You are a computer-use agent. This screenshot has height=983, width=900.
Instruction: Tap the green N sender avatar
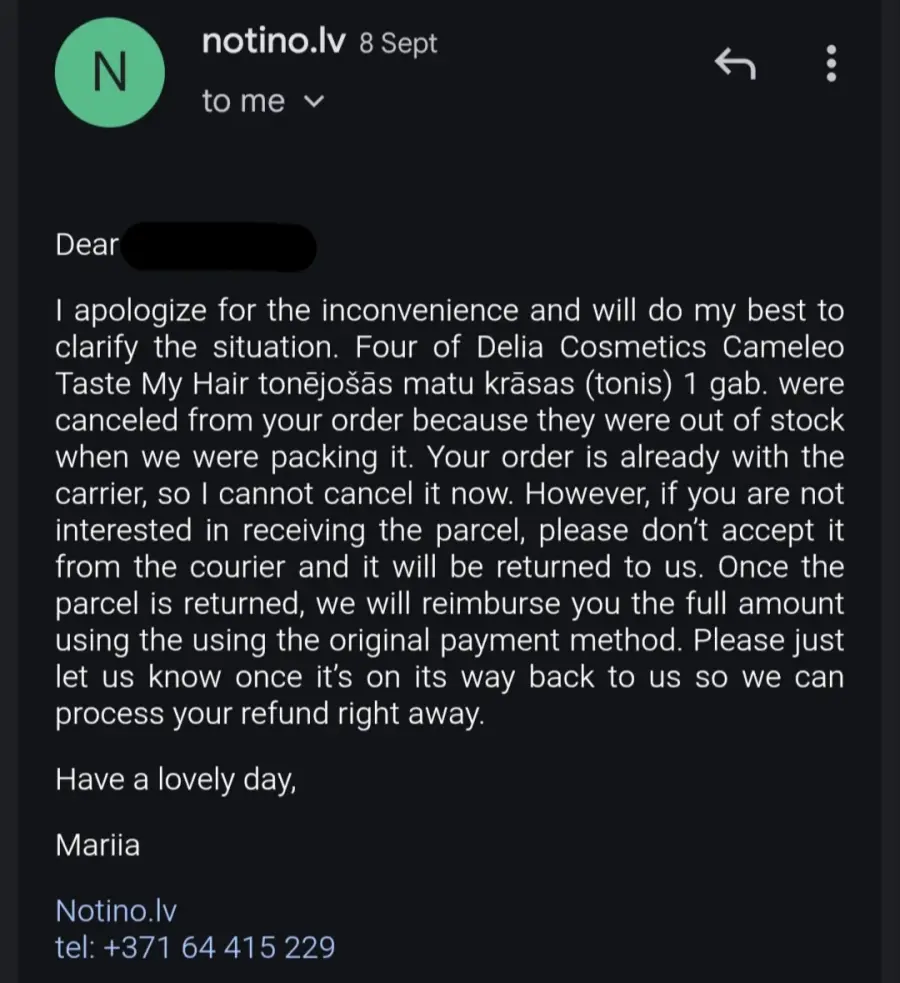110,73
